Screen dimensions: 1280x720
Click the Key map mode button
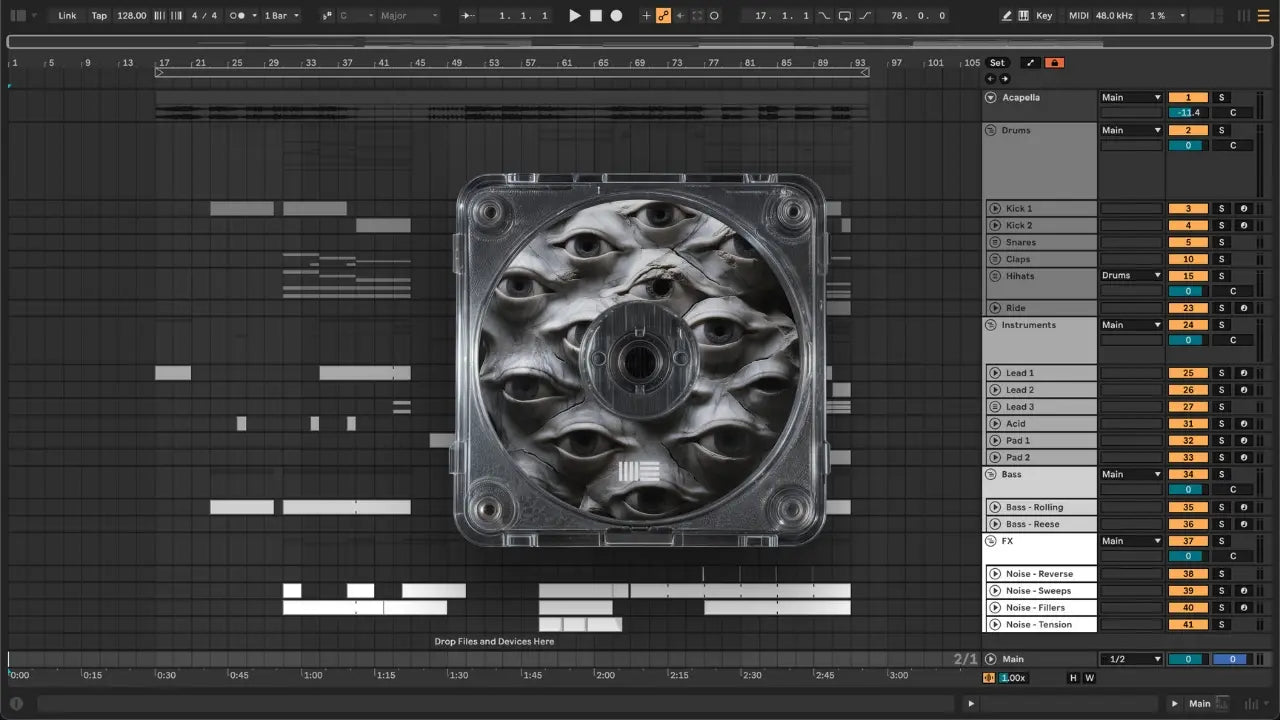coord(1044,16)
